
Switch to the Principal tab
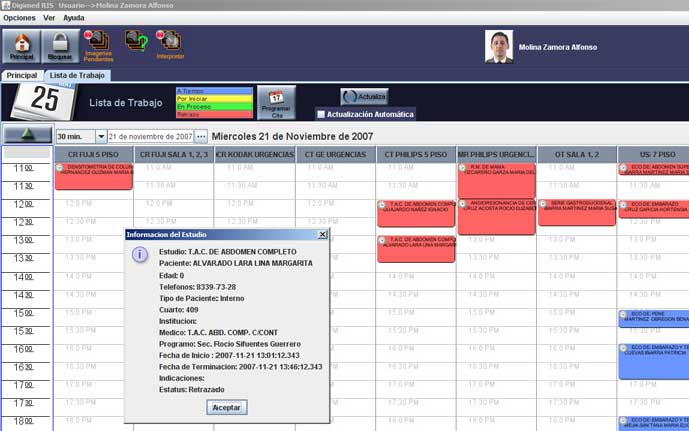[x=21, y=75]
